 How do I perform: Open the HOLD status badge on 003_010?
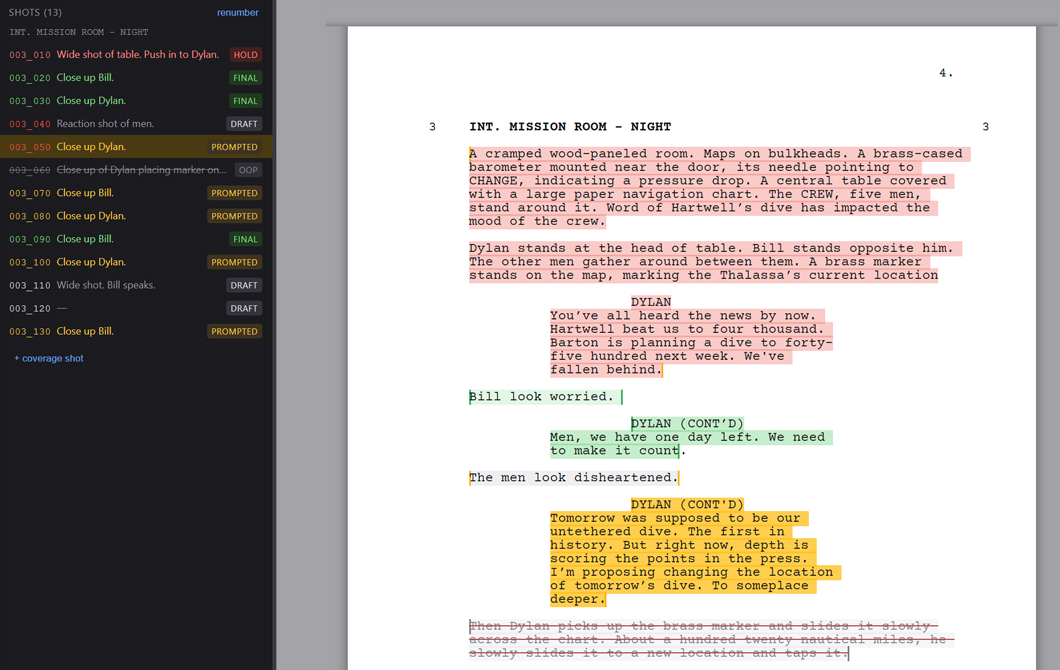[245, 55]
